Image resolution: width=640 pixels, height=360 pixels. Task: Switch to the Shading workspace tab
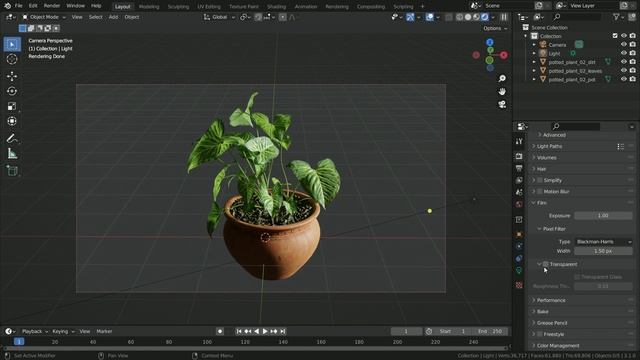(x=276, y=7)
